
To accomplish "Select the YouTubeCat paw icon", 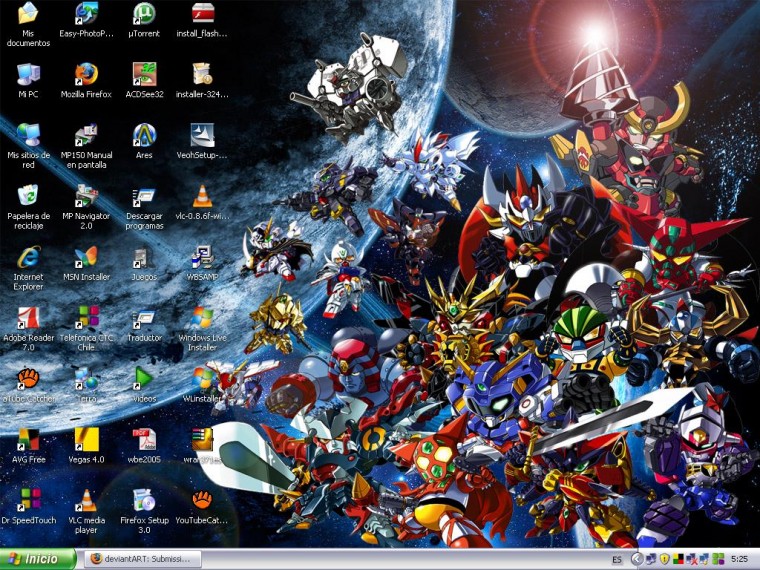I will [x=203, y=500].
